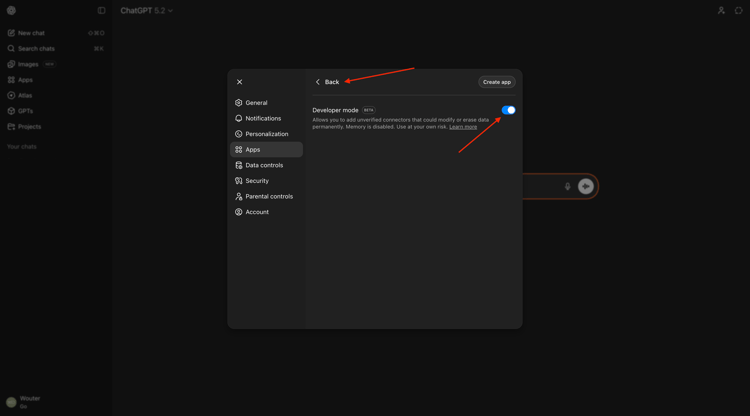Click the GPTs cube icon

(x=11, y=111)
